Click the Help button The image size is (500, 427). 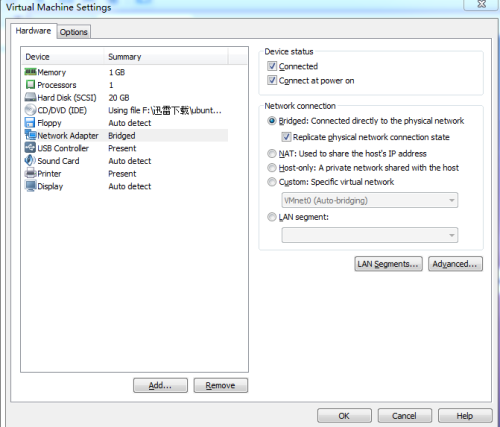(x=465, y=416)
